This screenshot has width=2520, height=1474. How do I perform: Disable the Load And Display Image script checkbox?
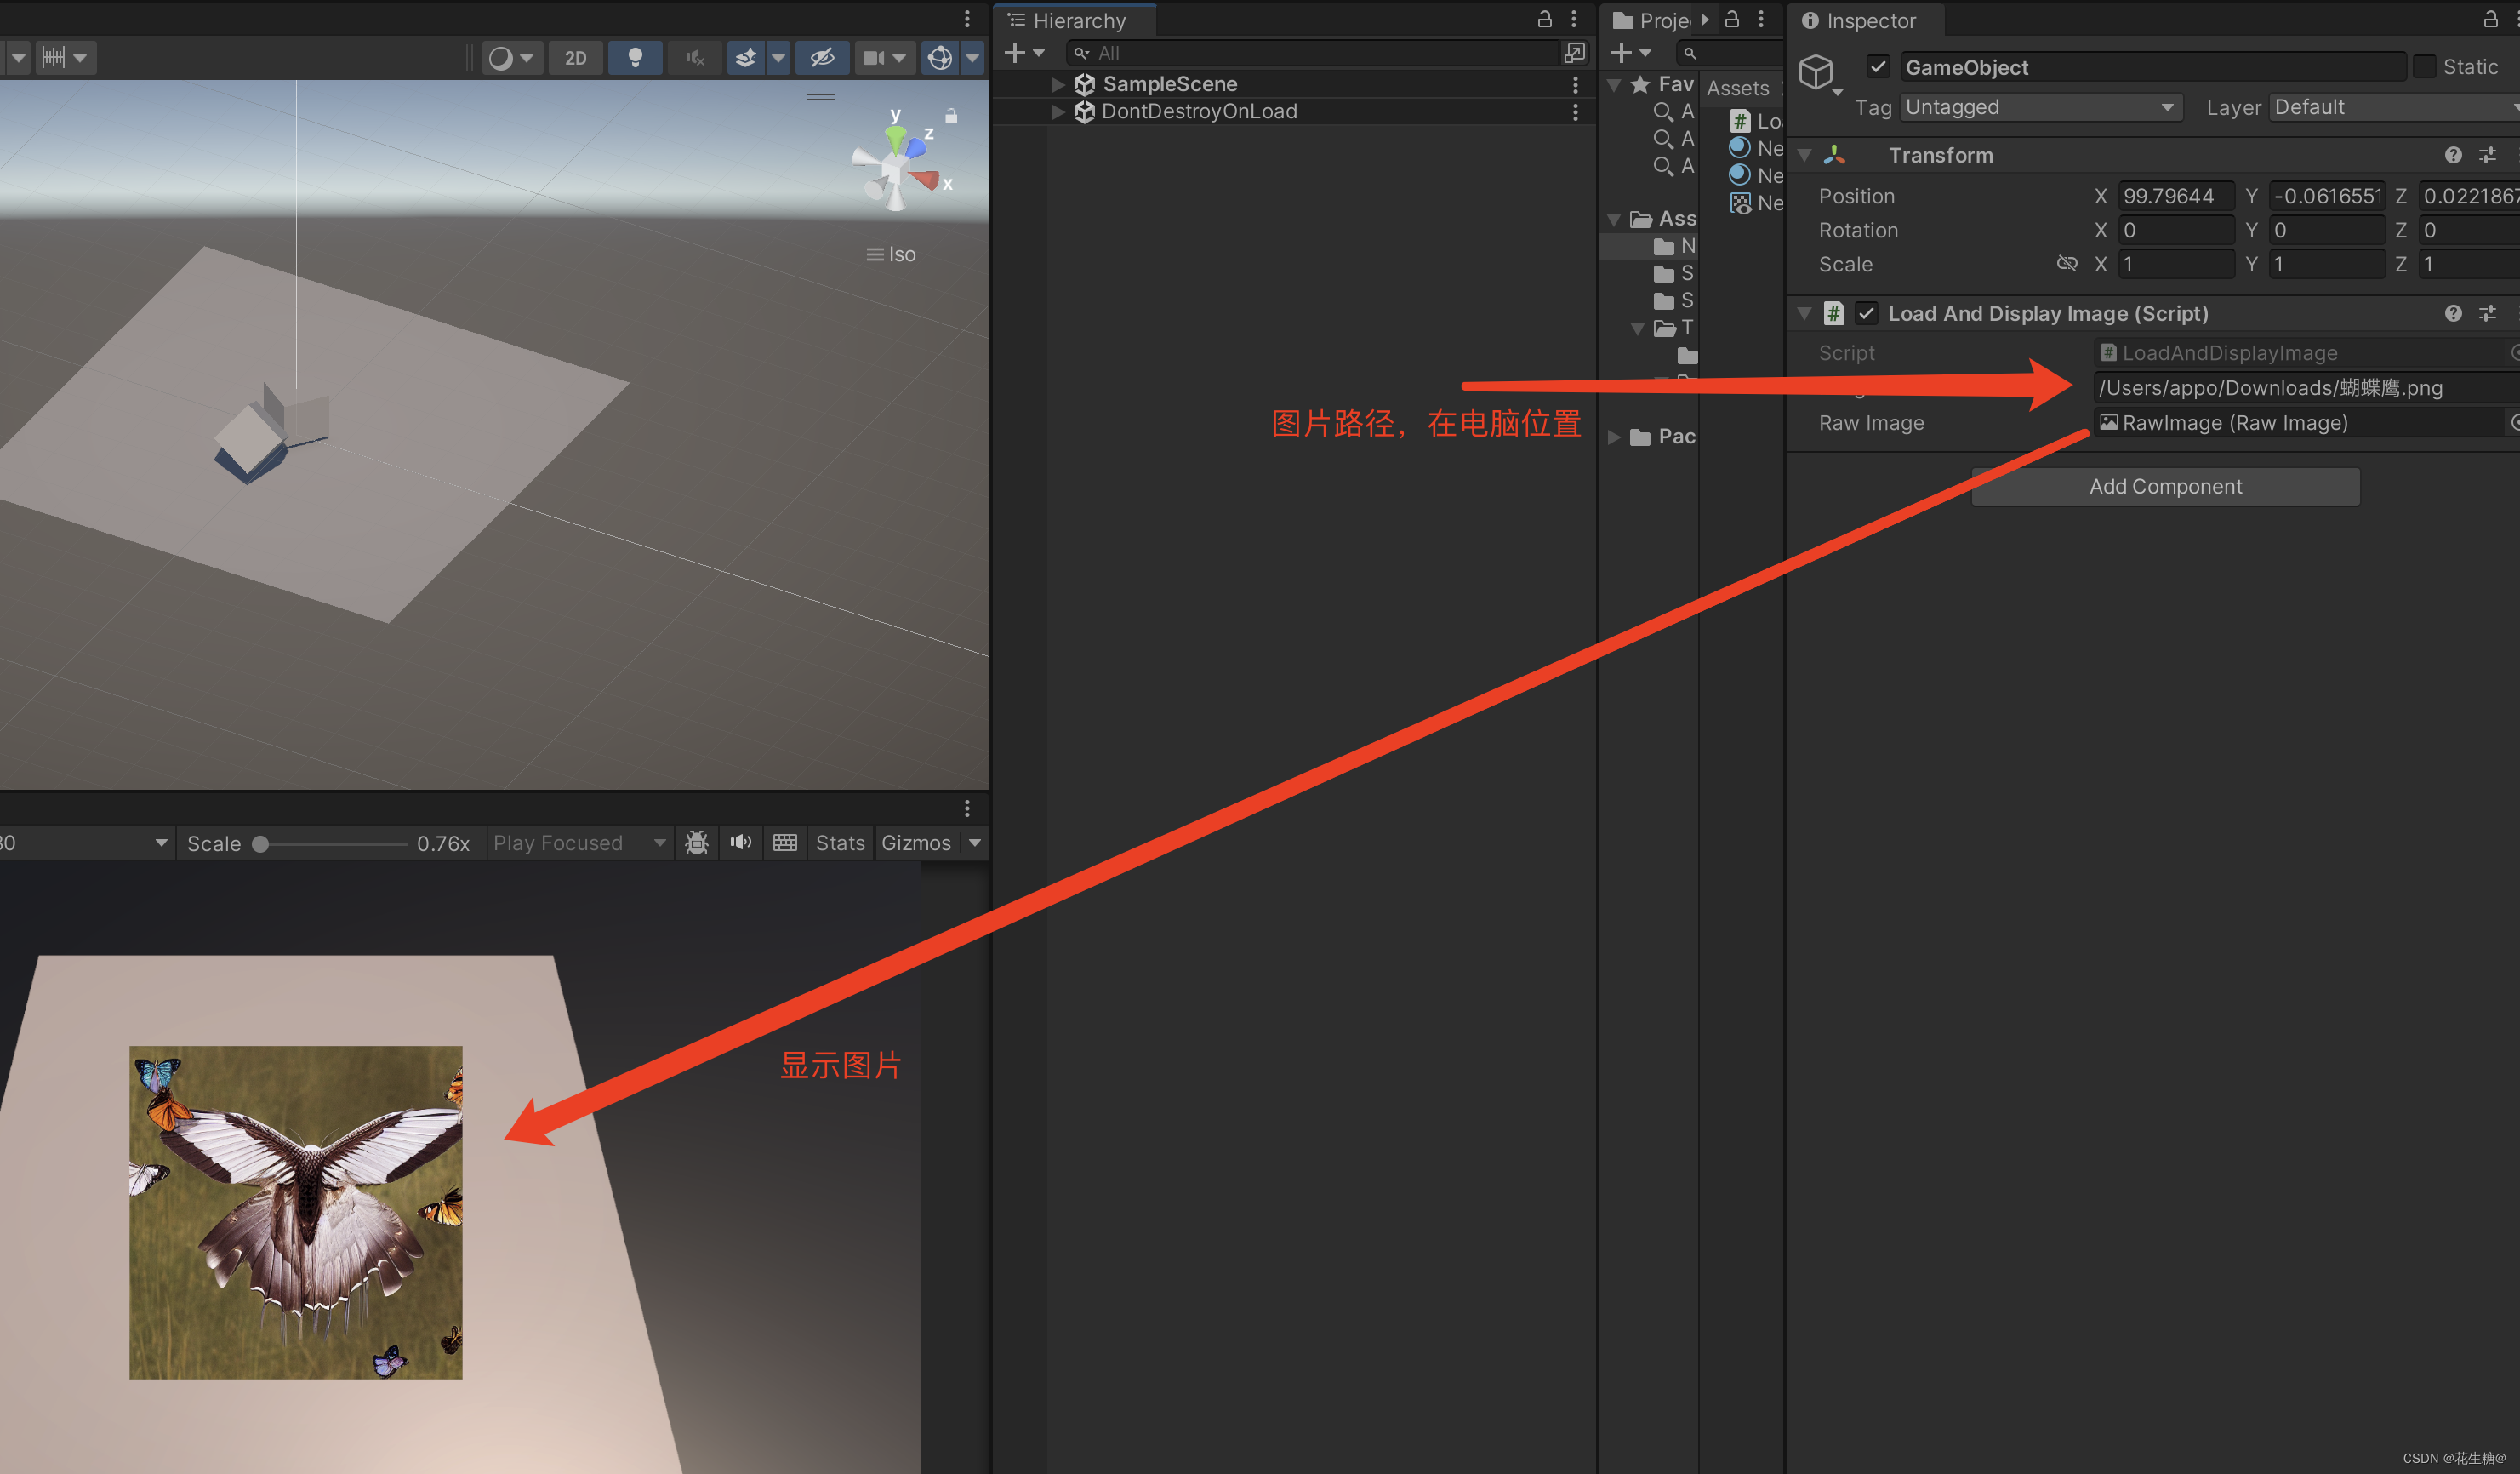pos(1867,313)
